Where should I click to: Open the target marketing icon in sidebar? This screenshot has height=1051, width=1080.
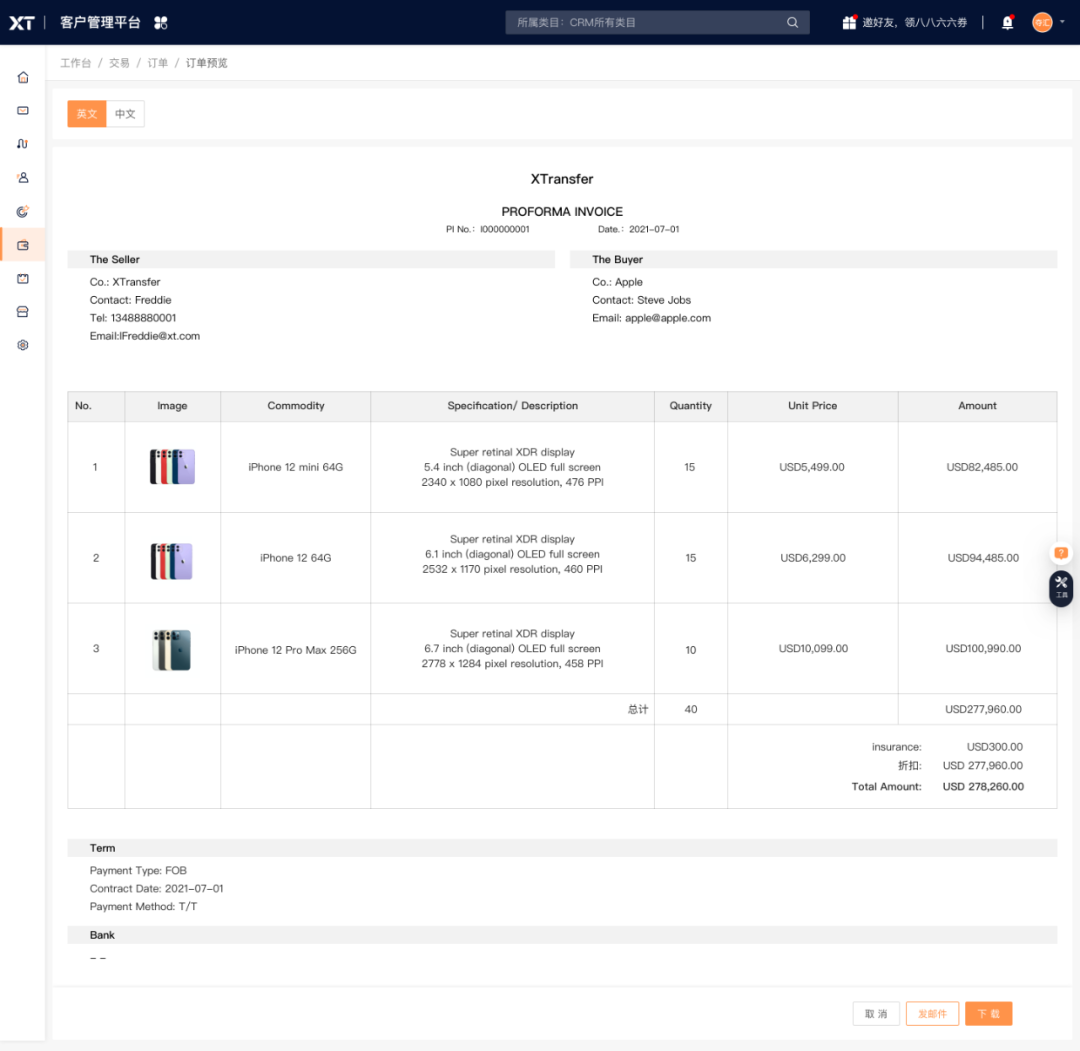(x=23, y=211)
